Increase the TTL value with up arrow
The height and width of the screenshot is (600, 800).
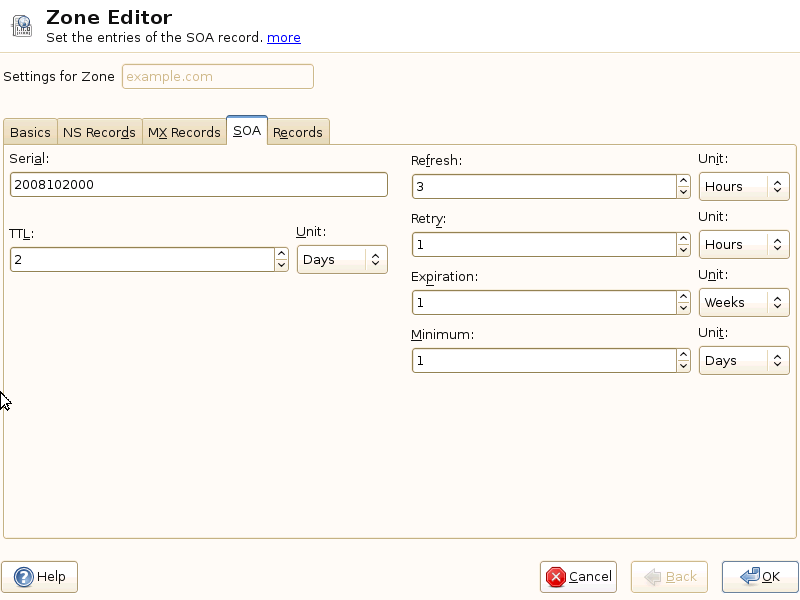tap(281, 254)
